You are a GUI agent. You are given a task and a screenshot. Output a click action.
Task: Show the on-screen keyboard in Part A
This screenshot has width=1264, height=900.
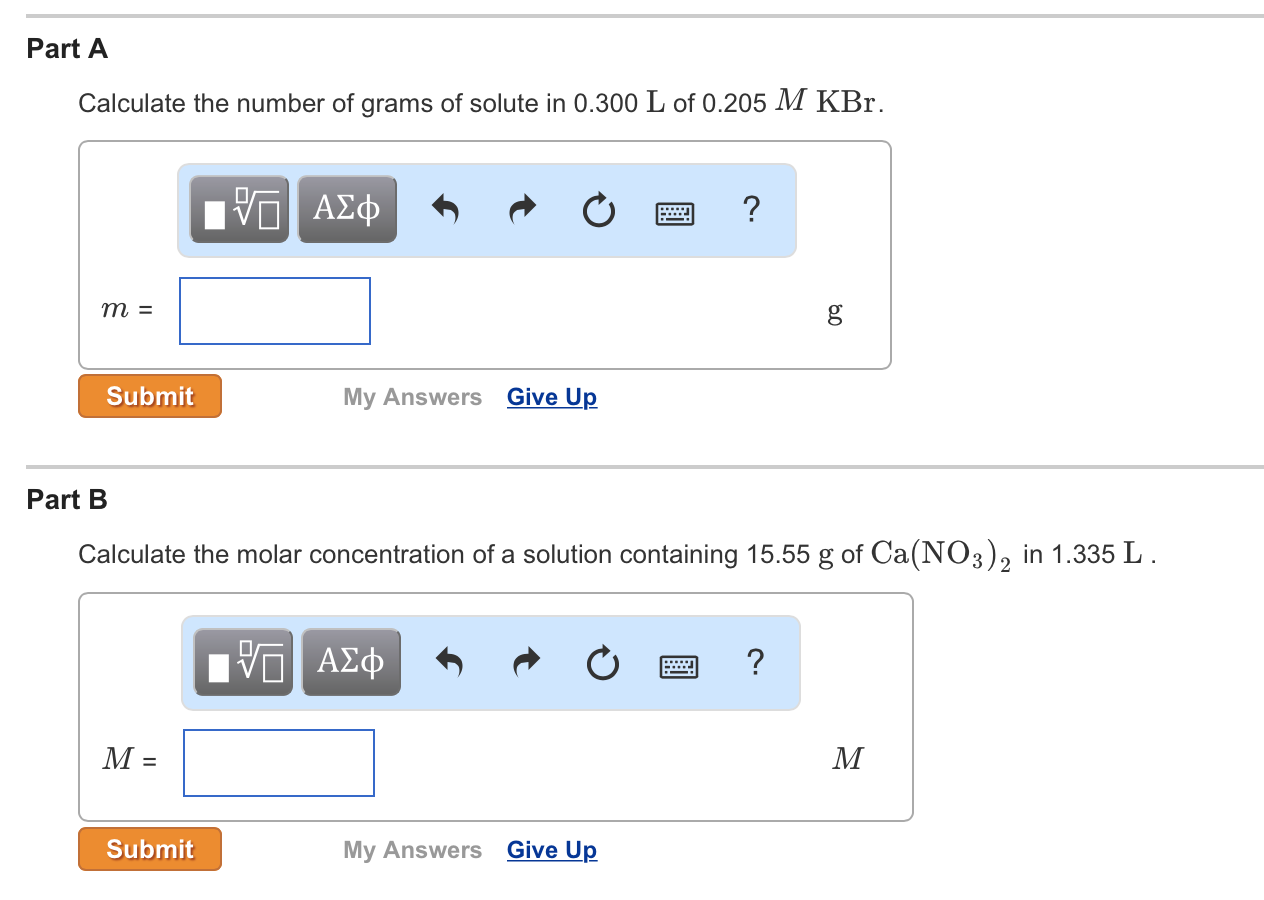(675, 211)
